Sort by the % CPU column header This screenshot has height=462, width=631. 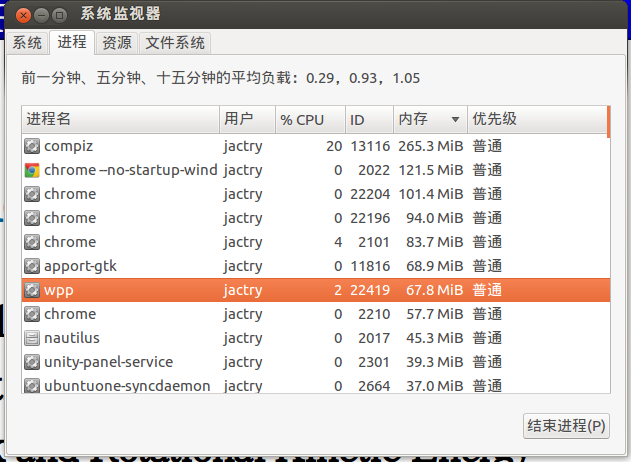click(310, 120)
